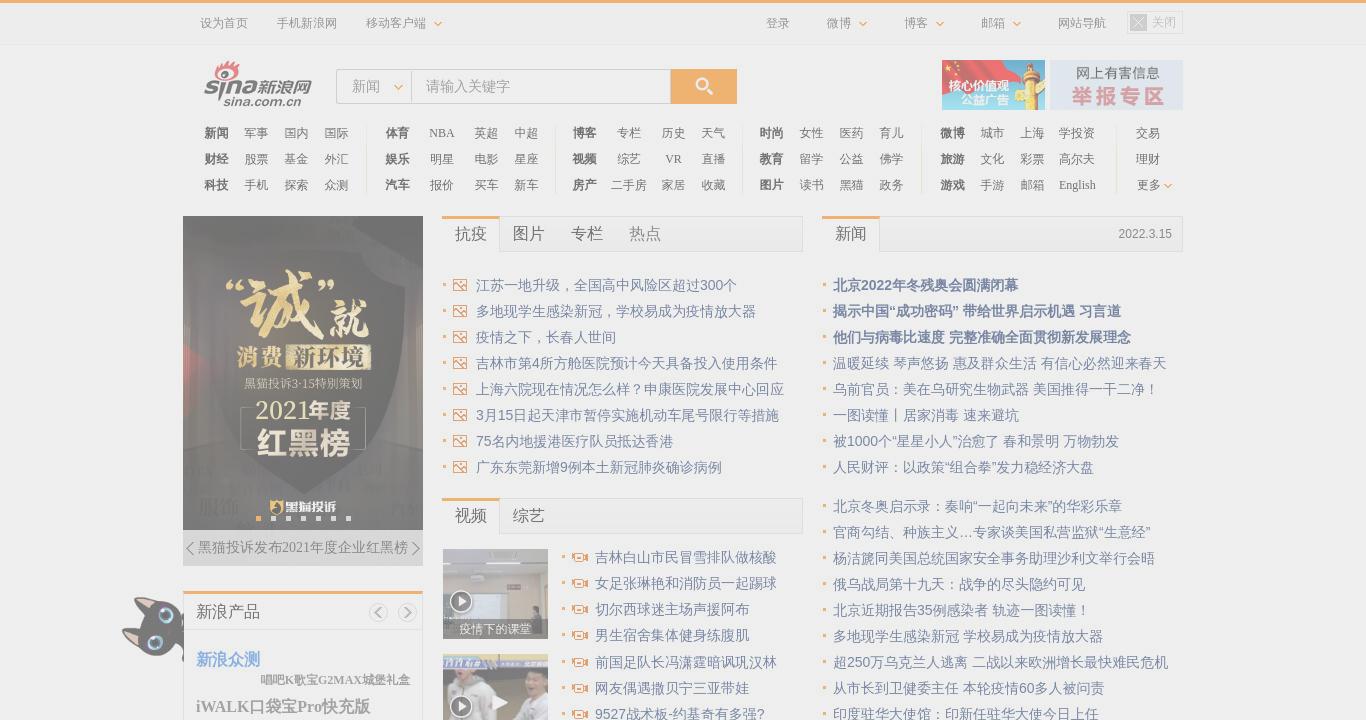Image resolution: width=1366 pixels, height=720 pixels.
Task: Select the 视频 tab
Action: tap(471, 516)
